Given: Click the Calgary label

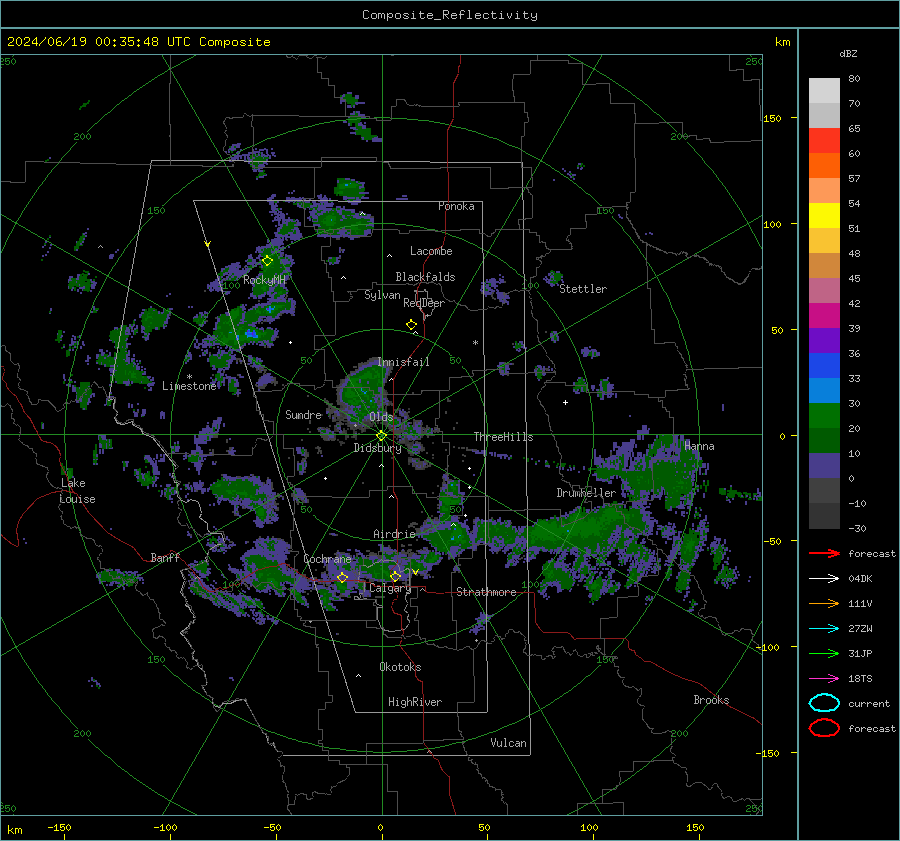Looking at the screenshot, I should (390, 588).
